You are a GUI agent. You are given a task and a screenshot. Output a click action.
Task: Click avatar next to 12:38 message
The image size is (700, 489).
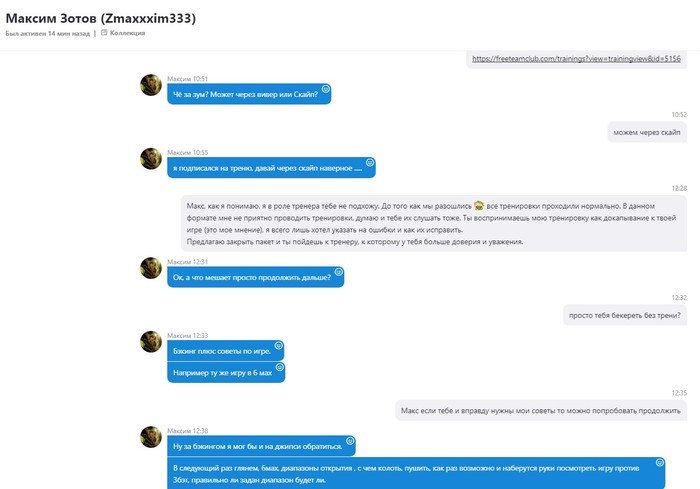click(151, 437)
